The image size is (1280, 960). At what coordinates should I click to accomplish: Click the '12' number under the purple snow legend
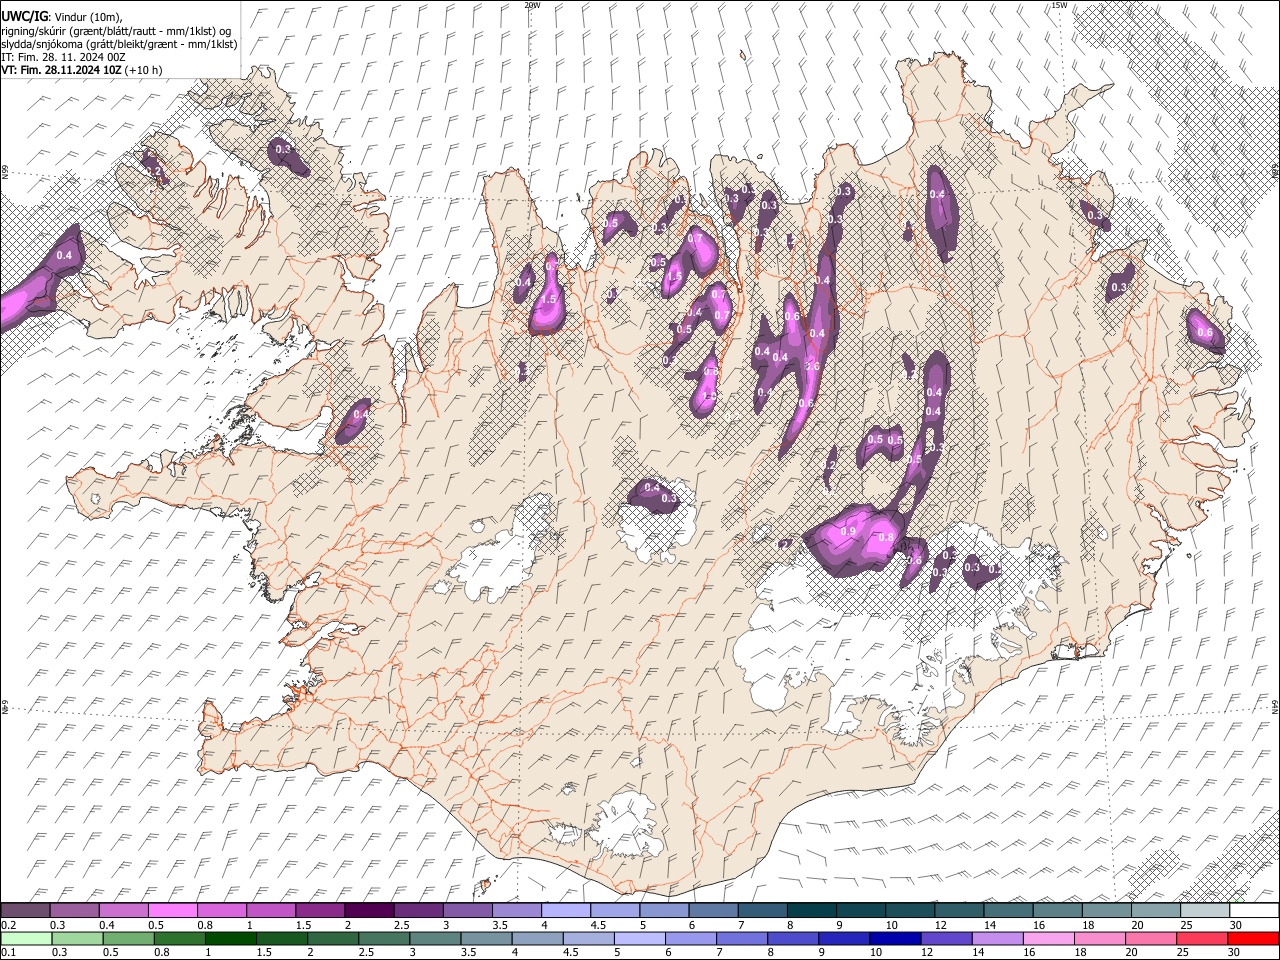click(x=942, y=925)
